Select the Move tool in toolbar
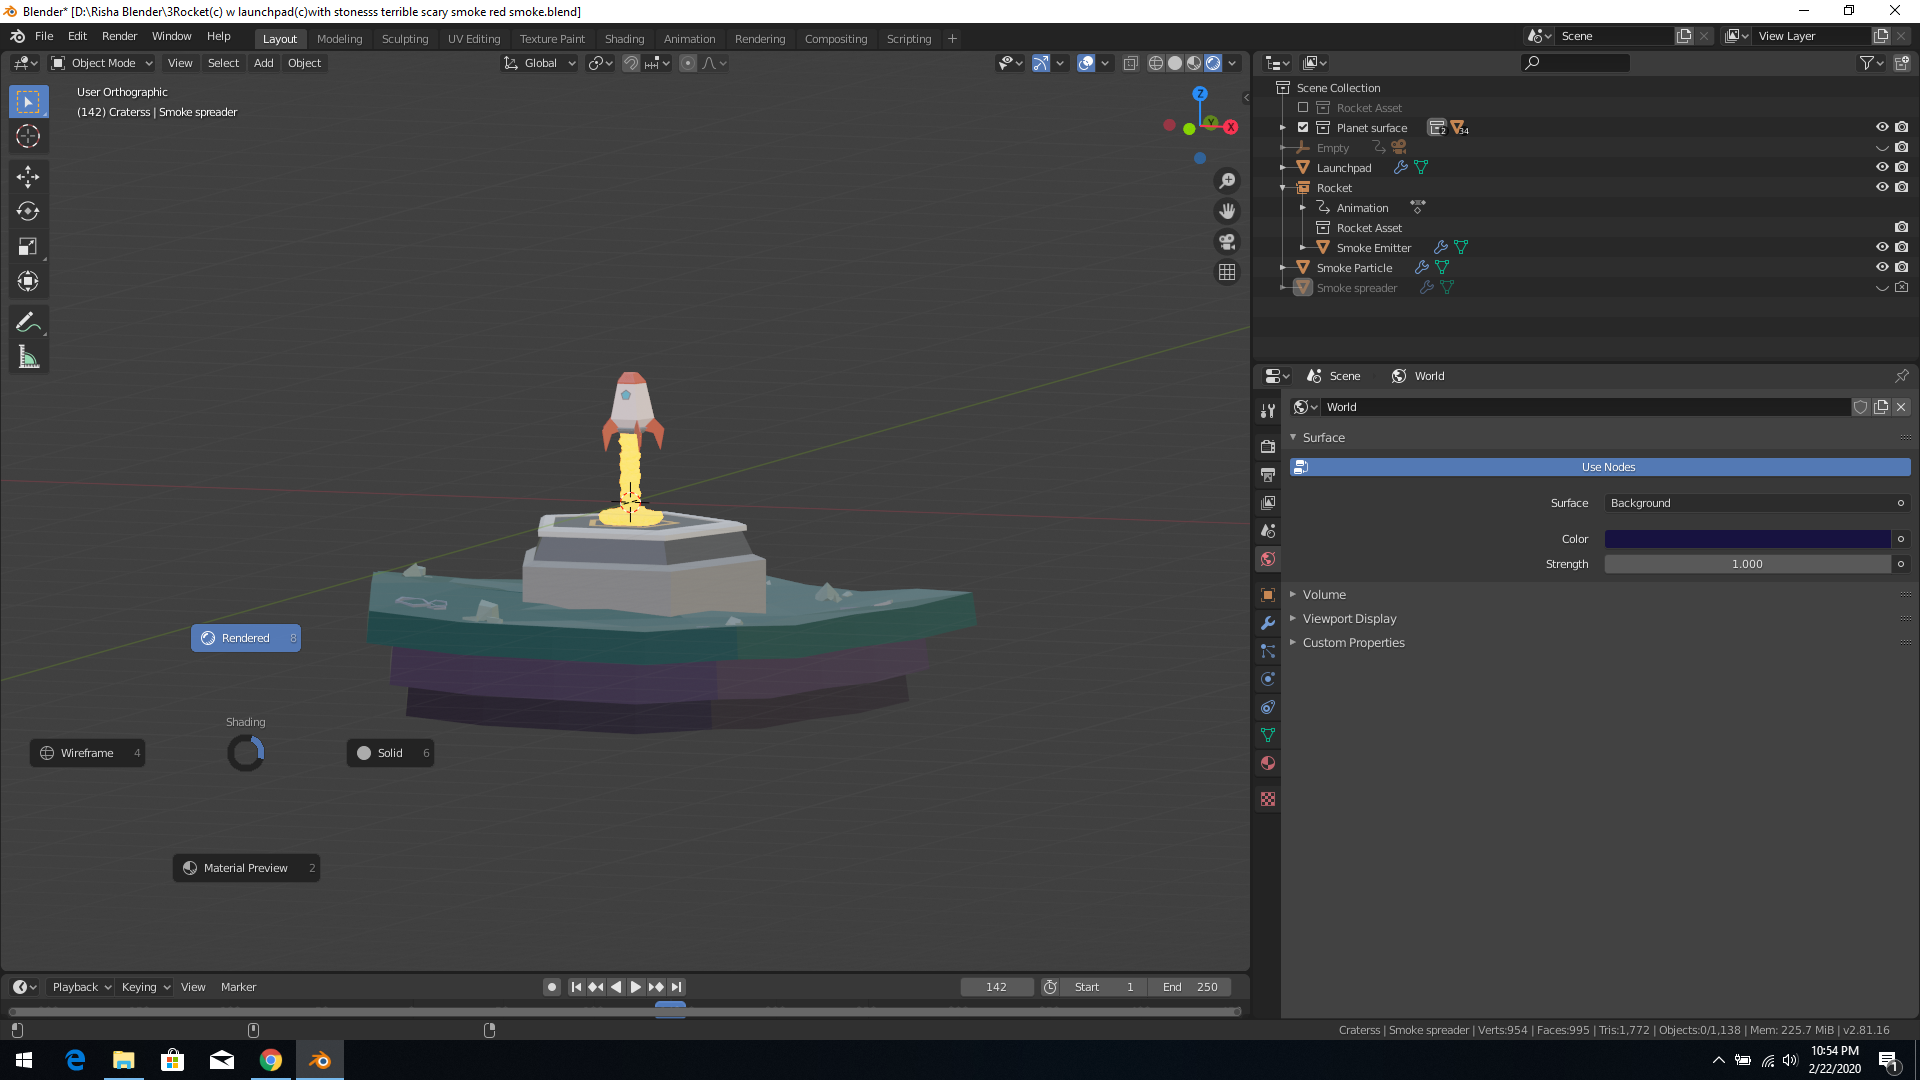This screenshot has height=1080, width=1920. tap(28, 177)
